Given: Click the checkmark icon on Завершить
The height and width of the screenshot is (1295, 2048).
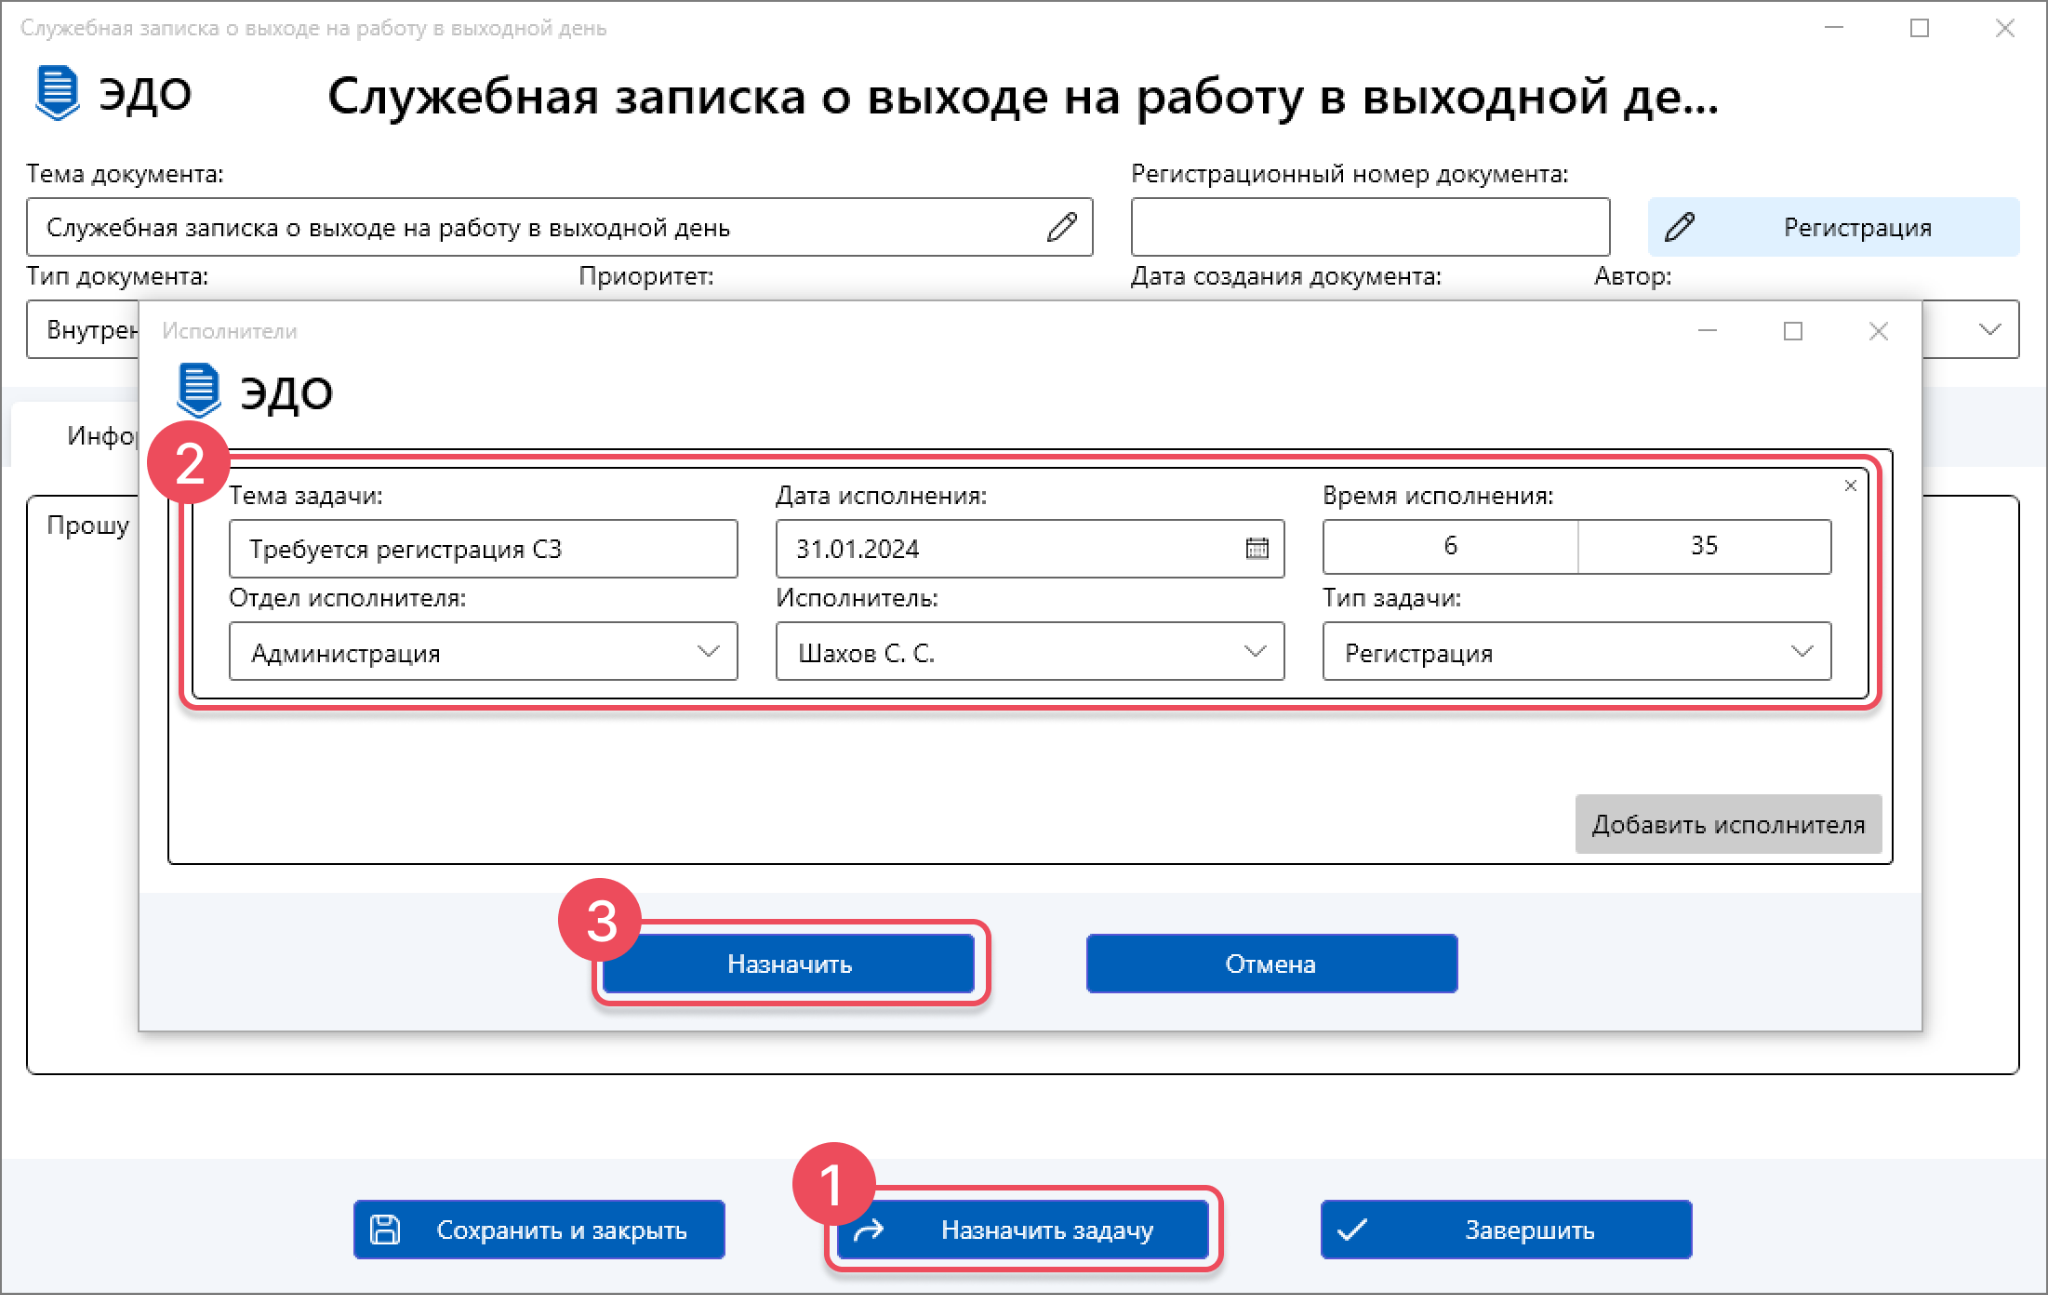Looking at the screenshot, I should (x=1352, y=1229).
